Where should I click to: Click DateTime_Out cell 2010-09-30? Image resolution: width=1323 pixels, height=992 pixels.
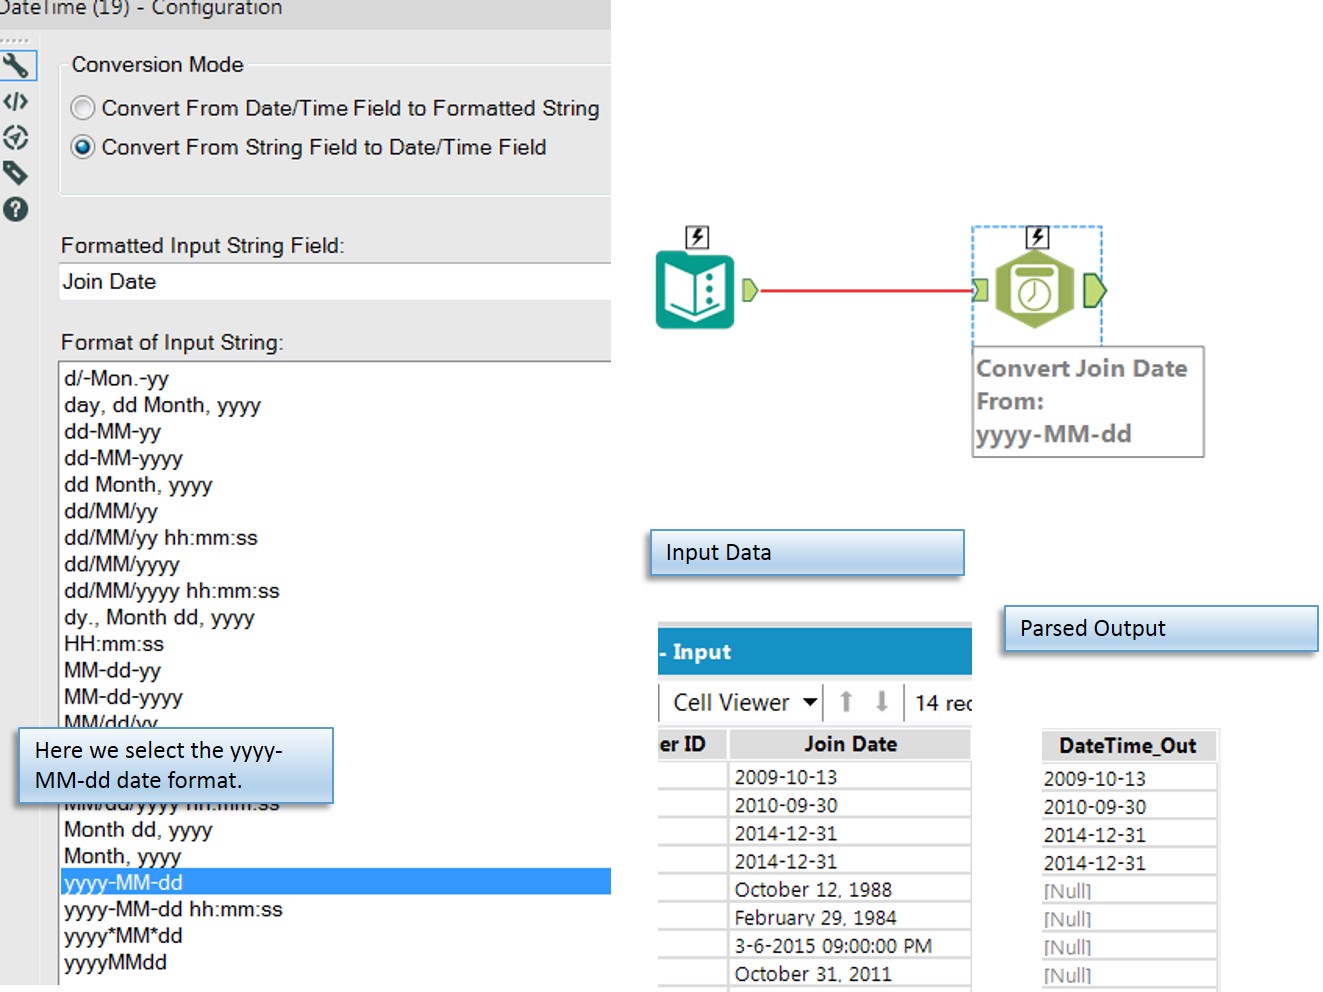click(1129, 806)
